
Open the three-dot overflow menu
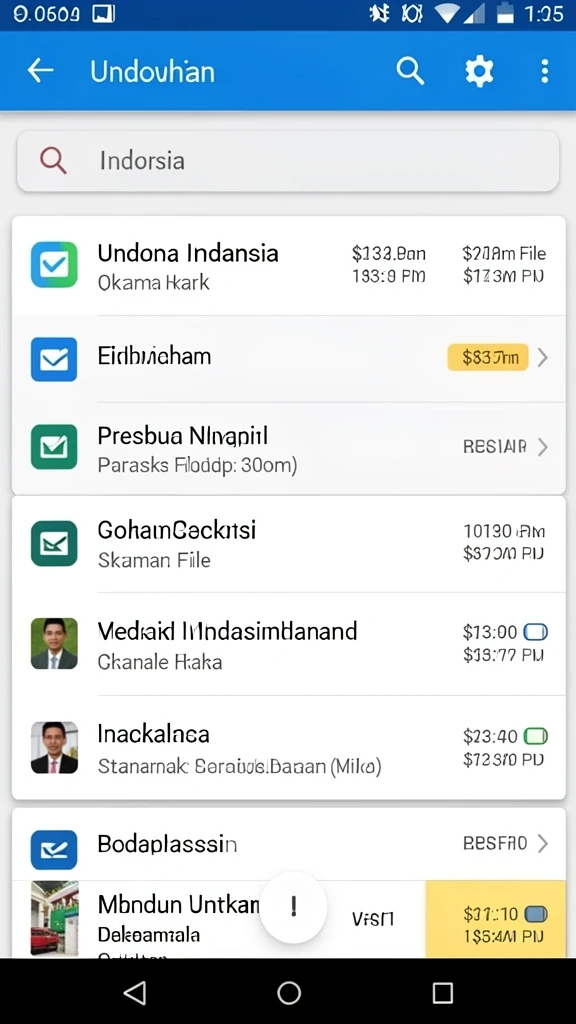click(x=545, y=71)
